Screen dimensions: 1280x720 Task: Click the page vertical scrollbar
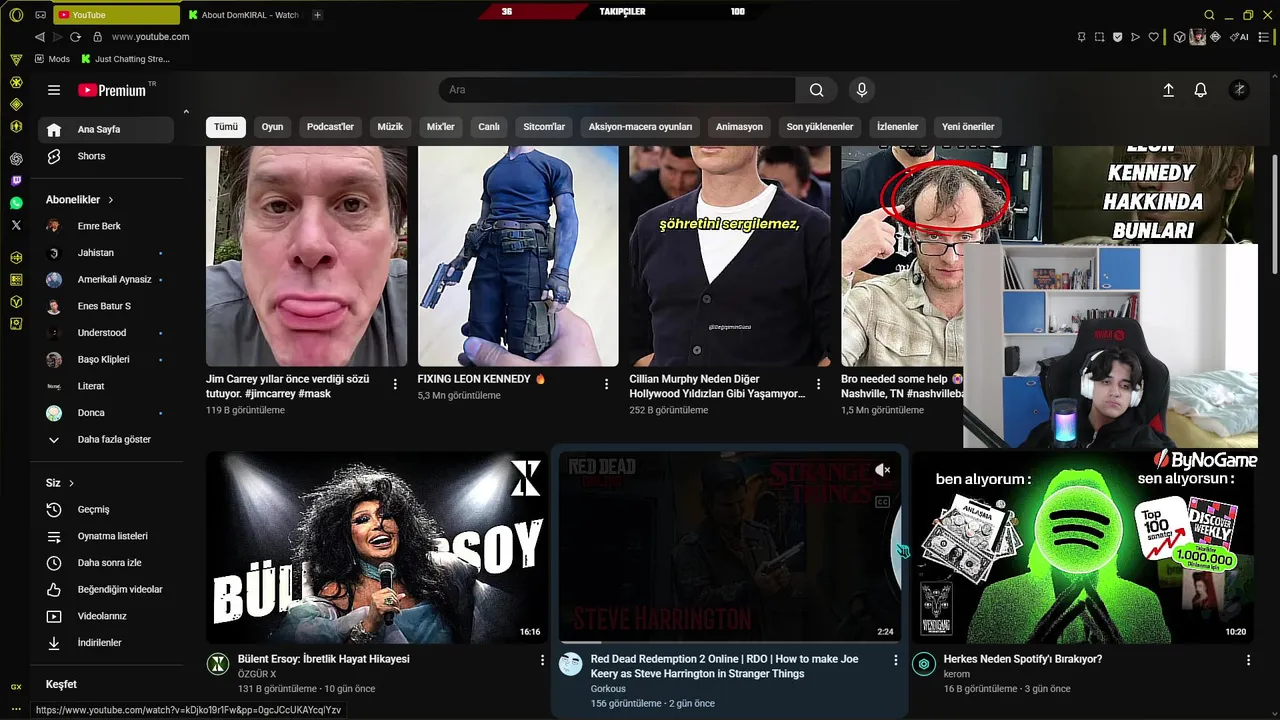click(x=1274, y=215)
